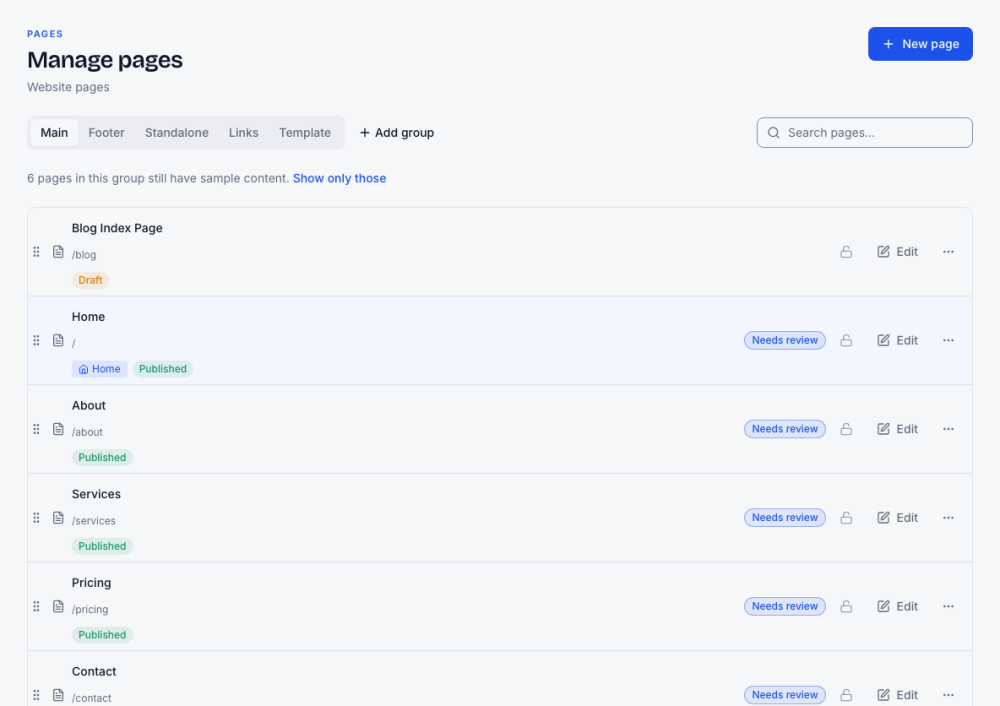Screen dimensions: 1000x706
Task: Open the more options menu for the Services row
Action: [x=948, y=518]
